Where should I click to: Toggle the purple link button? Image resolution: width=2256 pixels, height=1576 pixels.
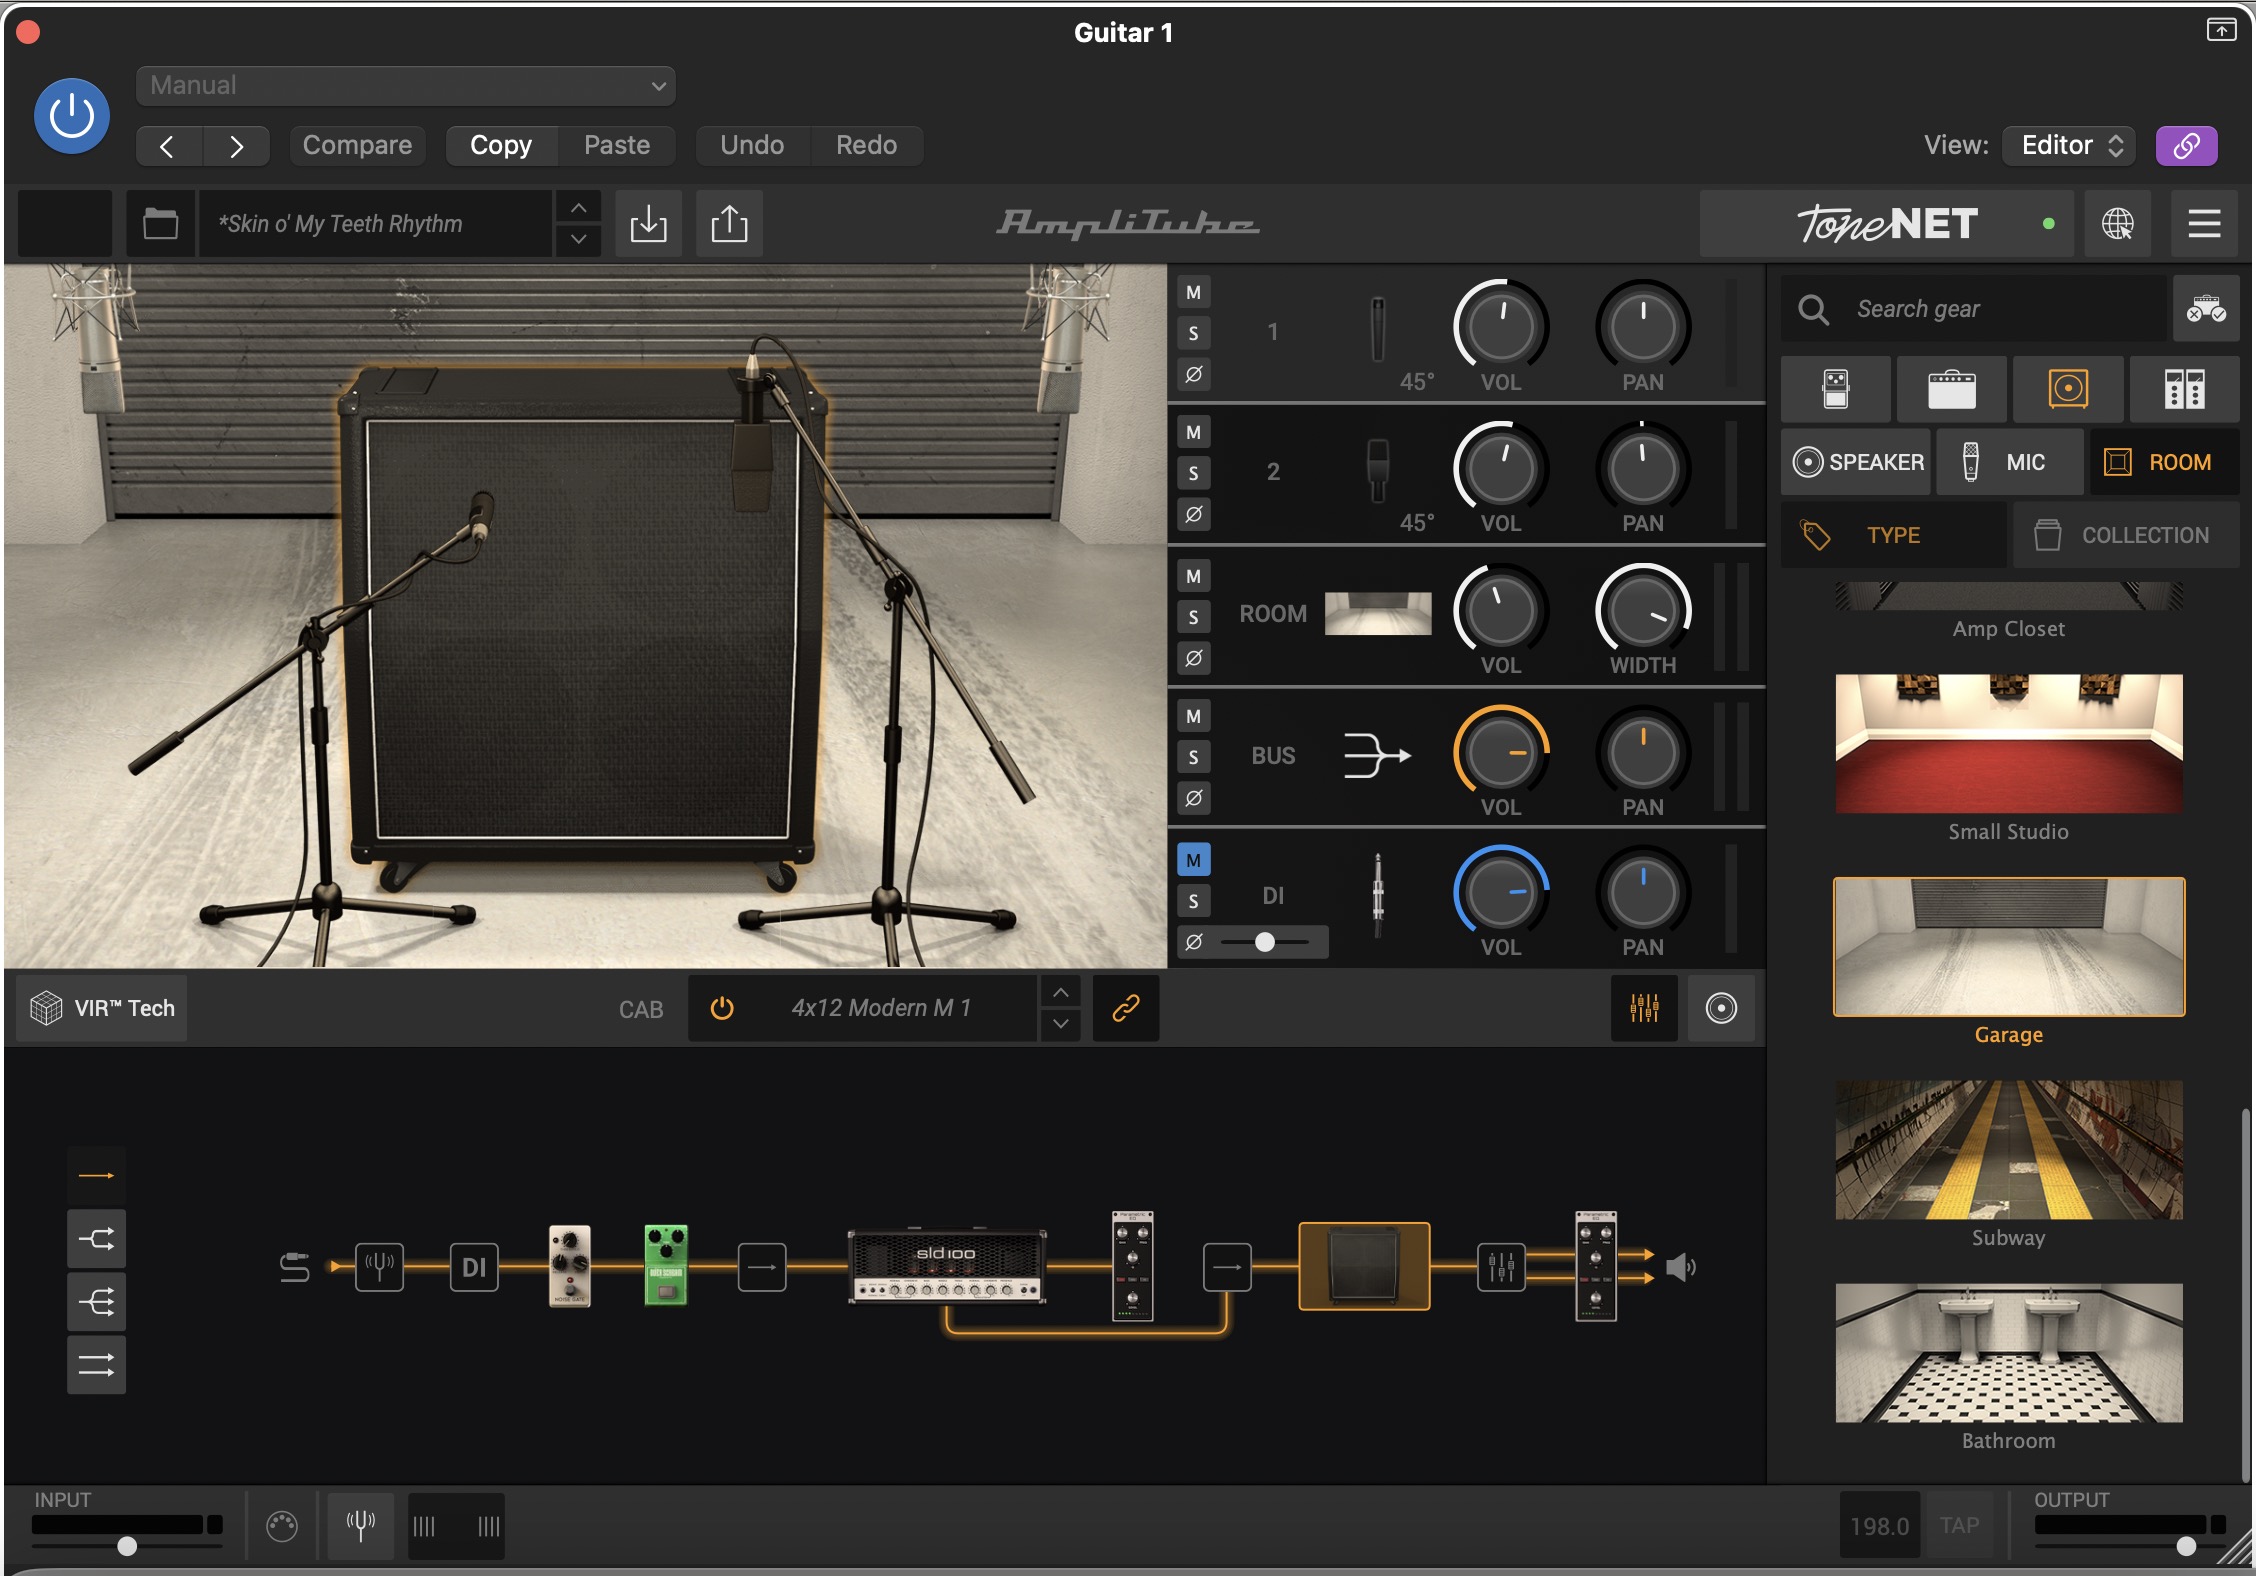pyautogui.click(x=2186, y=146)
